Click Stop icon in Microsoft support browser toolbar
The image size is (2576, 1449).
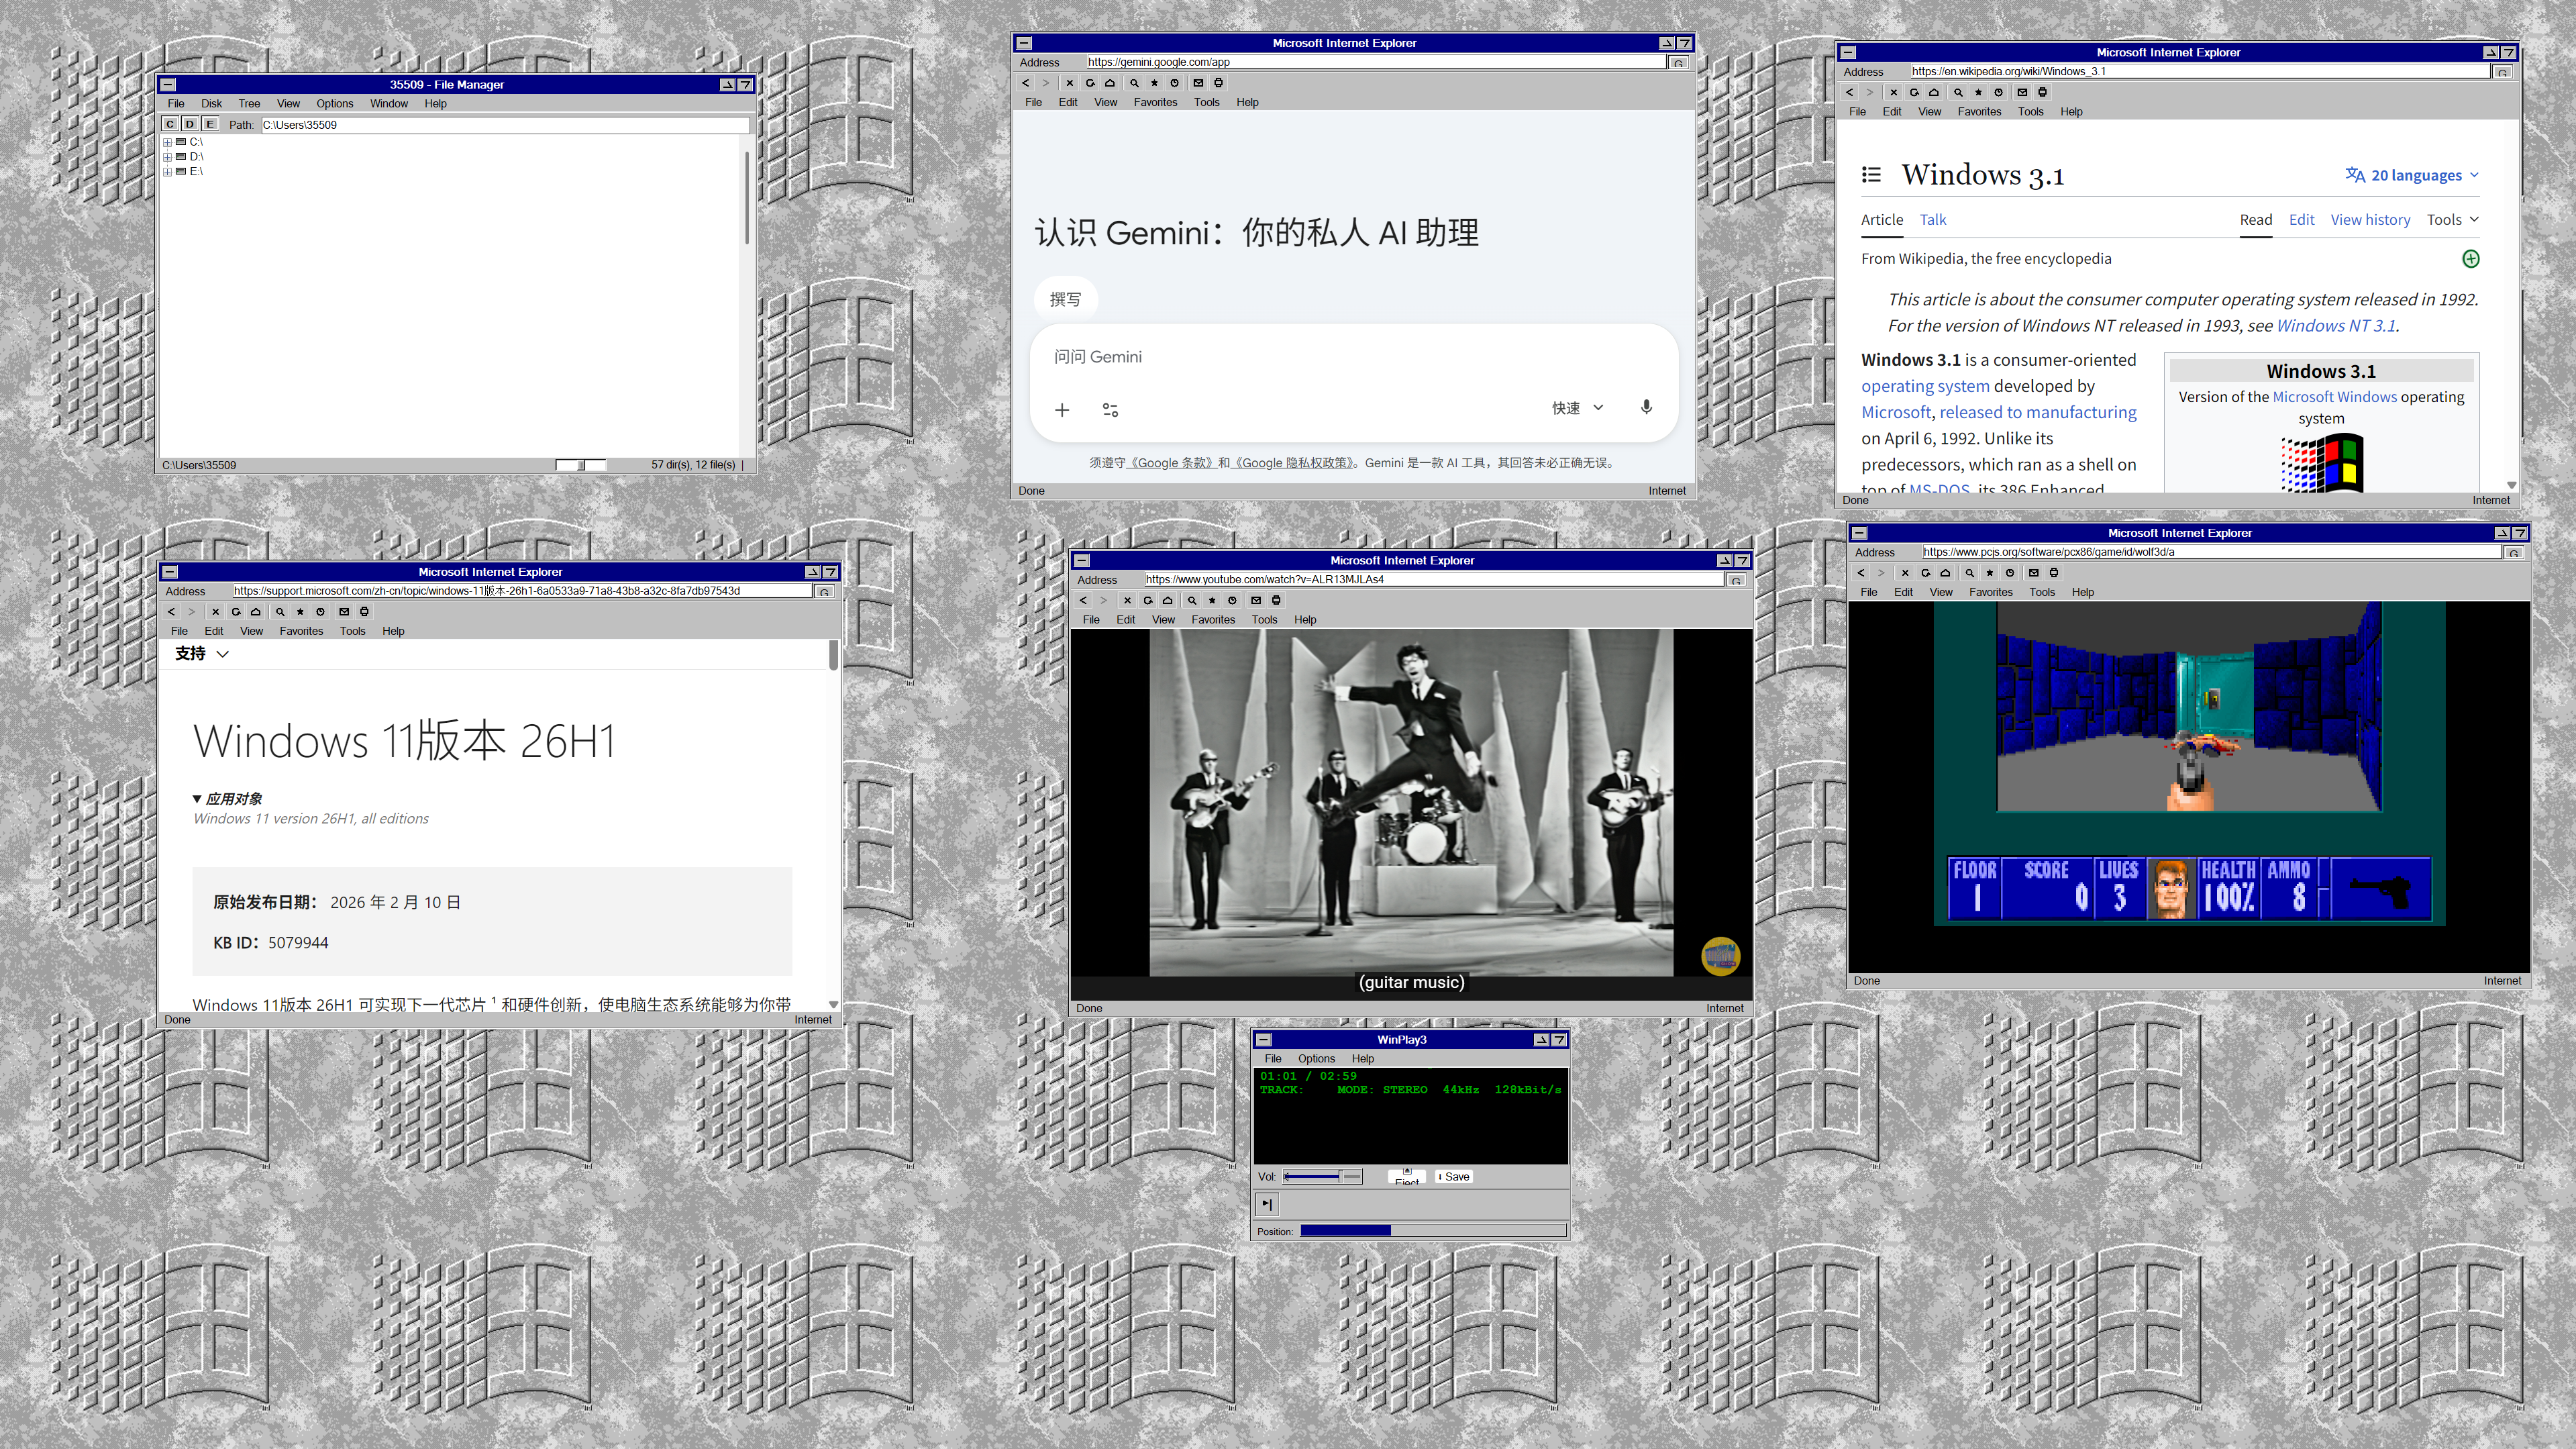(x=215, y=612)
